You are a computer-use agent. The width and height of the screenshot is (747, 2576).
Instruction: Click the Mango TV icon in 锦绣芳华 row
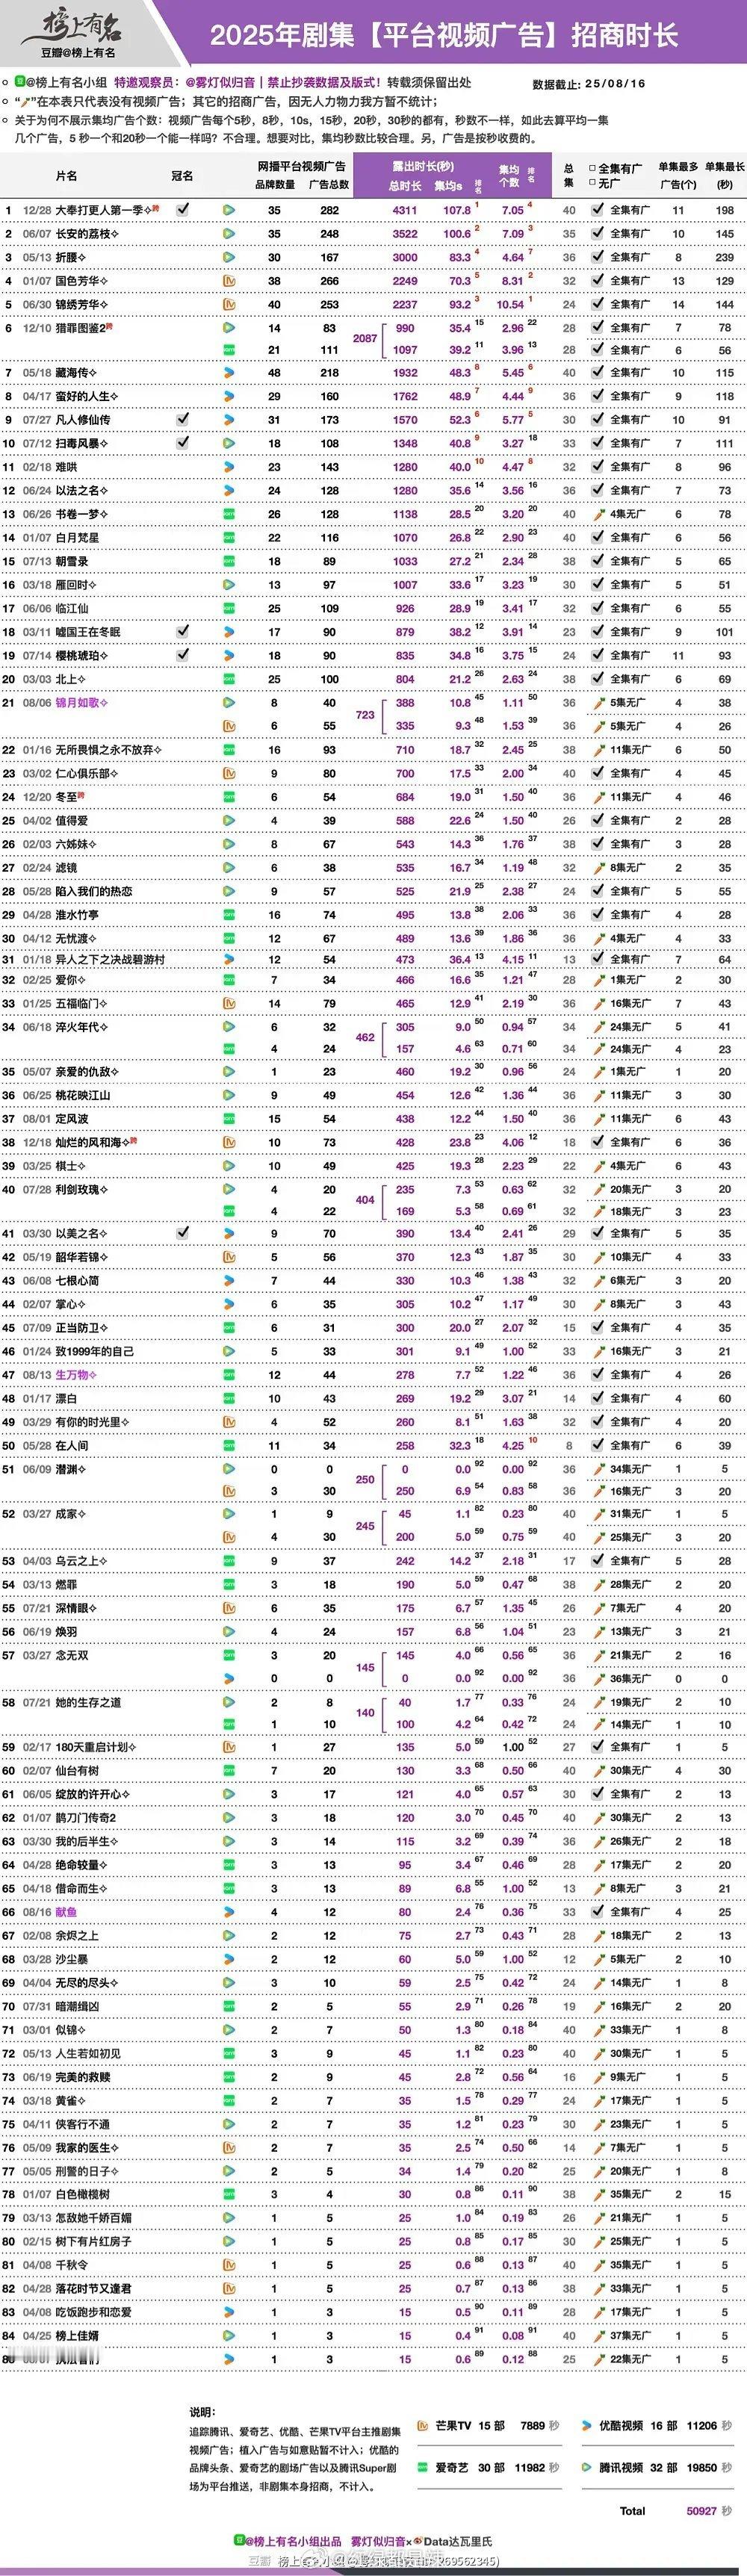229,304
